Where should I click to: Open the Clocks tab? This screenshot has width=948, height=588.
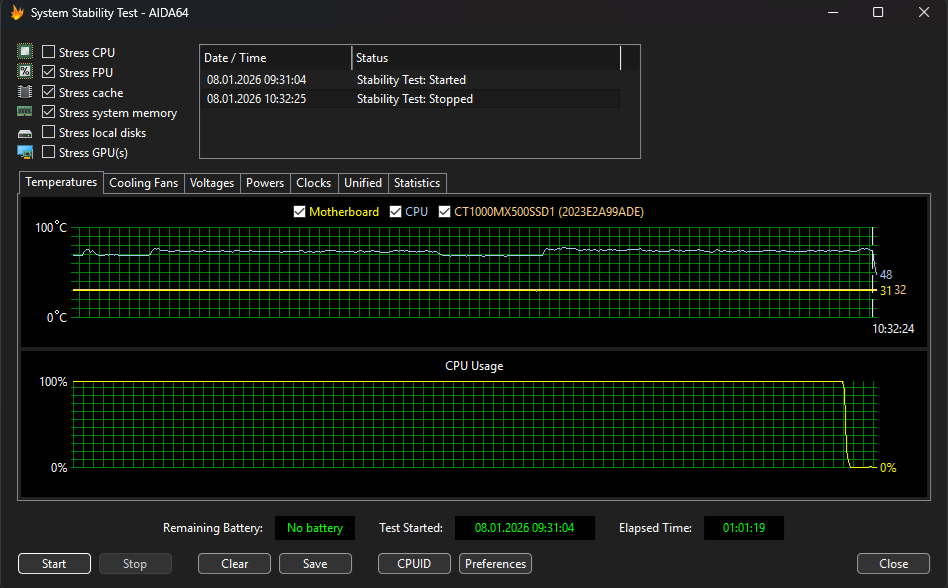click(x=314, y=183)
